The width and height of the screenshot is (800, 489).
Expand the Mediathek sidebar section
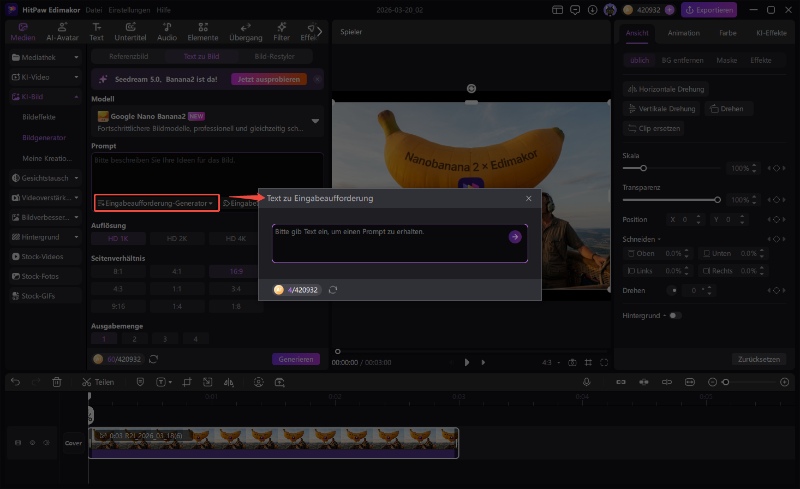pyautogui.click(x=45, y=57)
